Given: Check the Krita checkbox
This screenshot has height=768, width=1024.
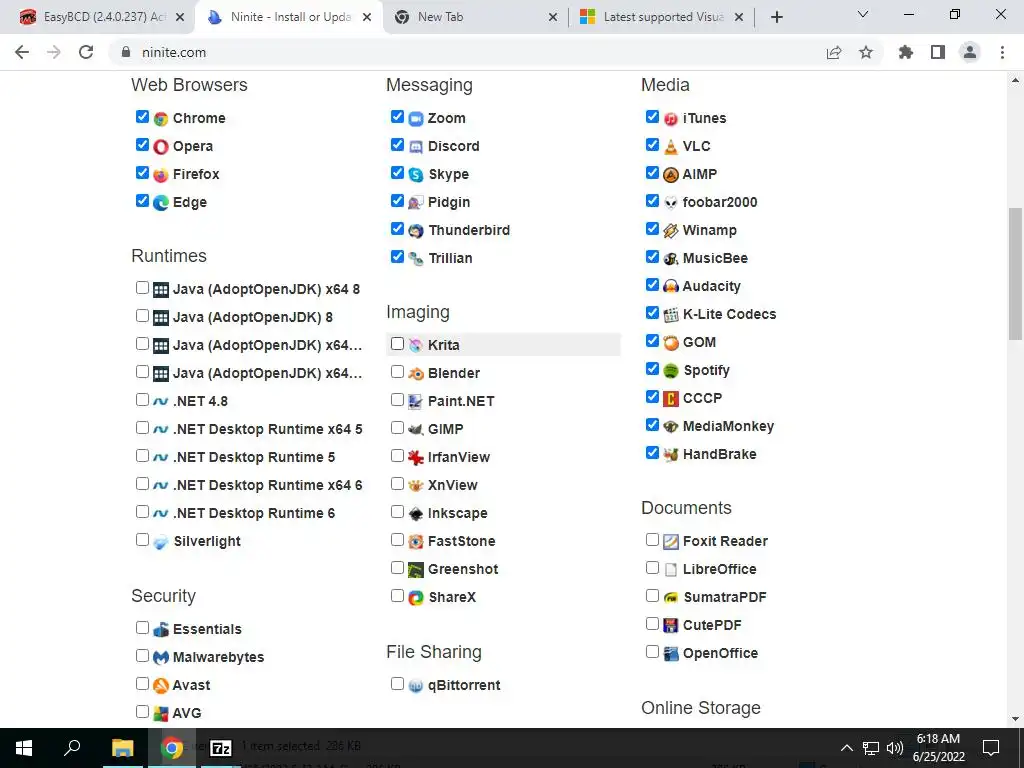Looking at the screenshot, I should pos(397,344).
